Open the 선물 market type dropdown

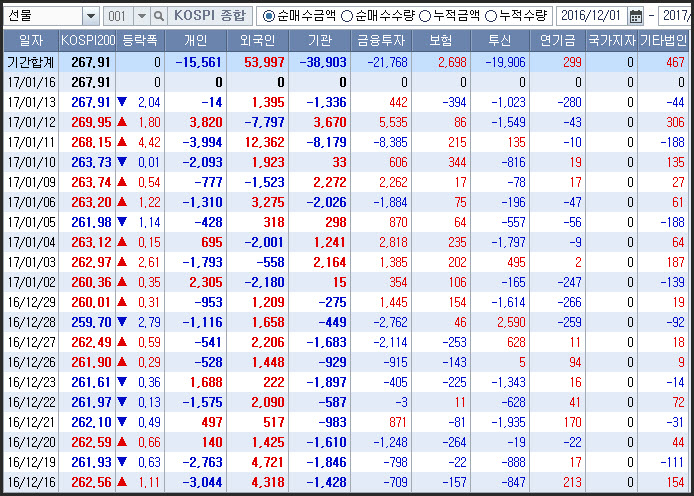click(x=91, y=16)
